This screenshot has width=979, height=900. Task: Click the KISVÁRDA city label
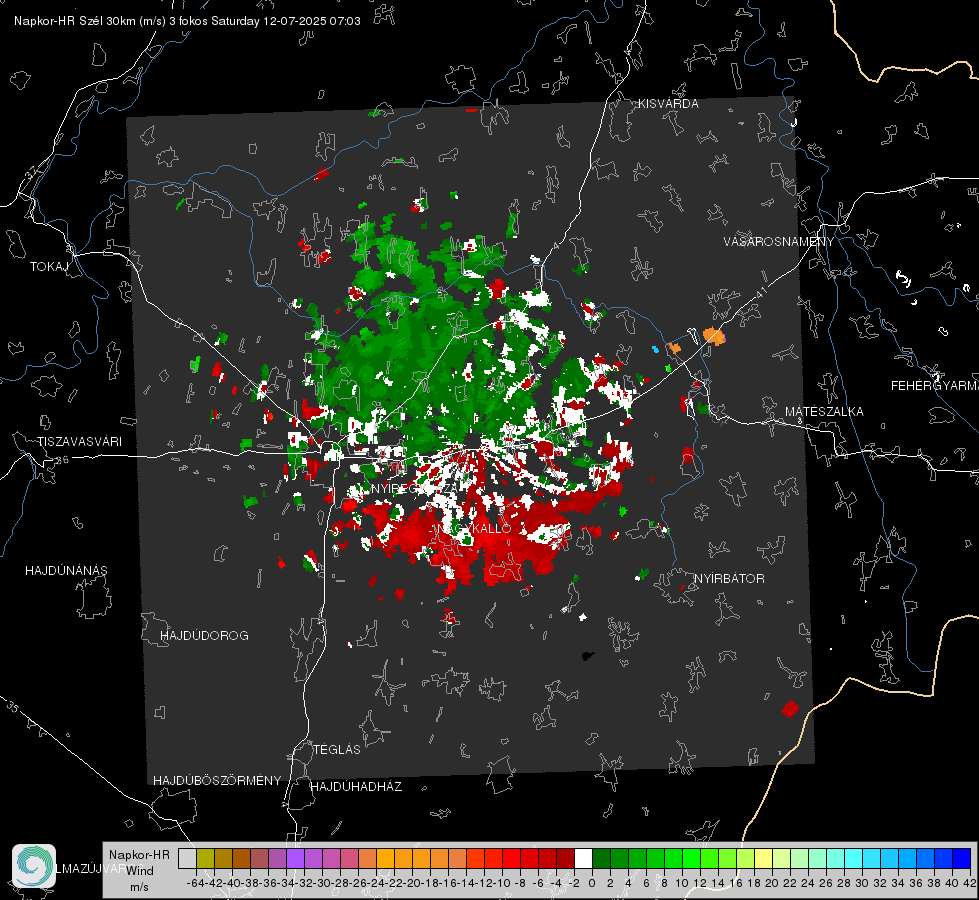[x=668, y=104]
